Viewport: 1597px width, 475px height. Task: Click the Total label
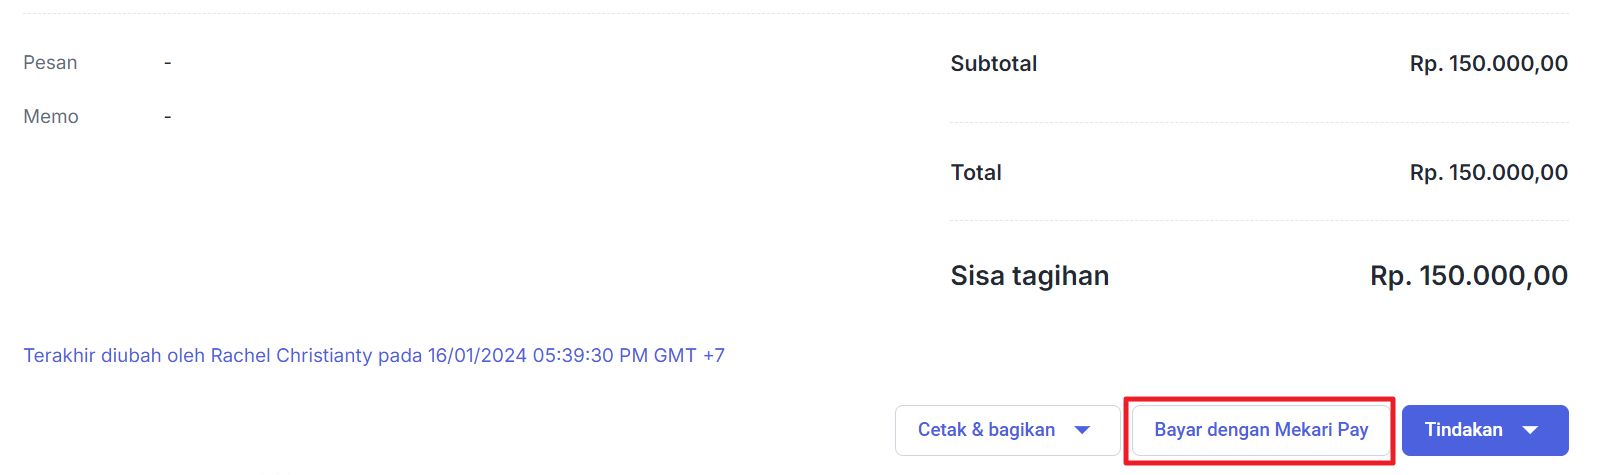pyautogui.click(x=976, y=173)
